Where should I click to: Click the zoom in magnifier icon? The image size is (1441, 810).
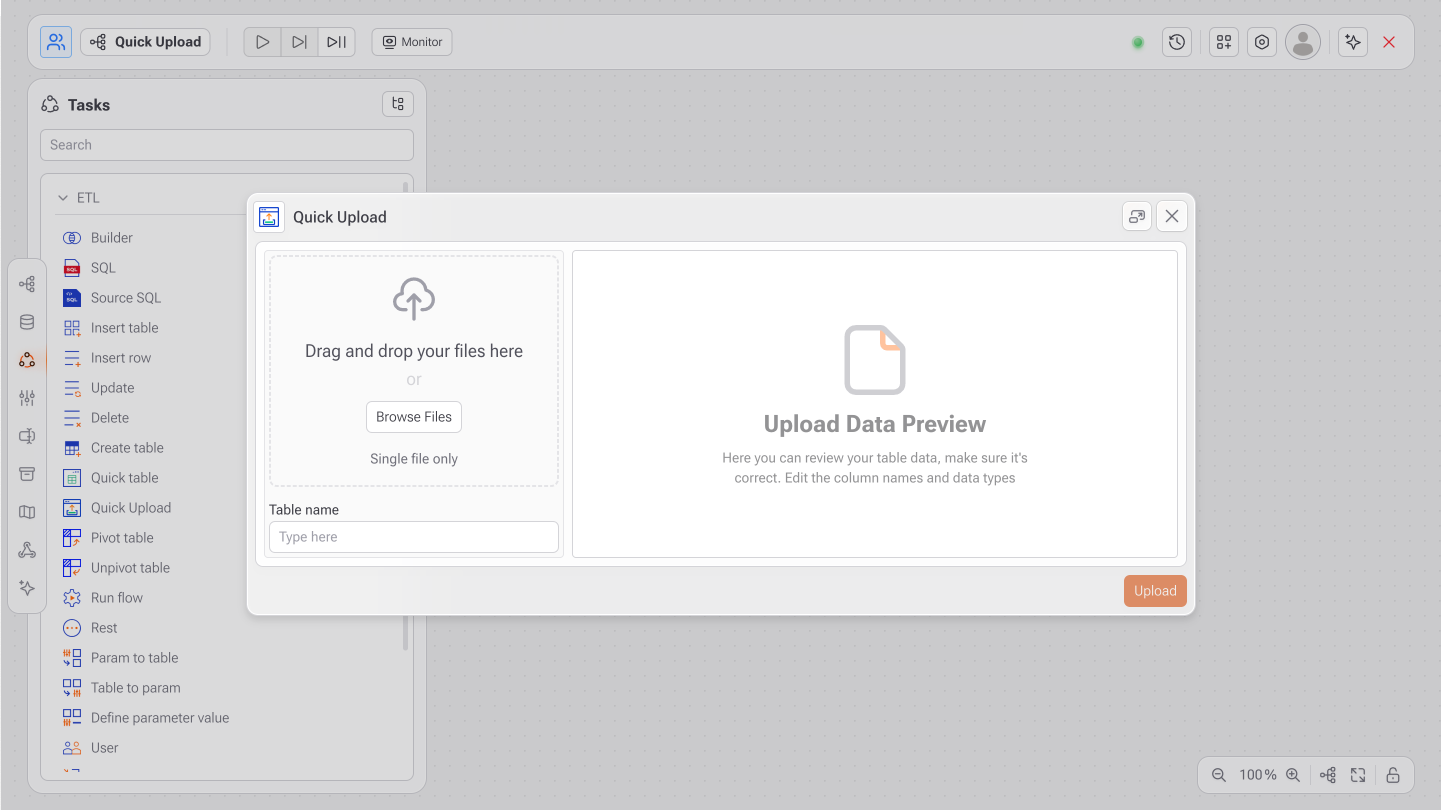1292,775
